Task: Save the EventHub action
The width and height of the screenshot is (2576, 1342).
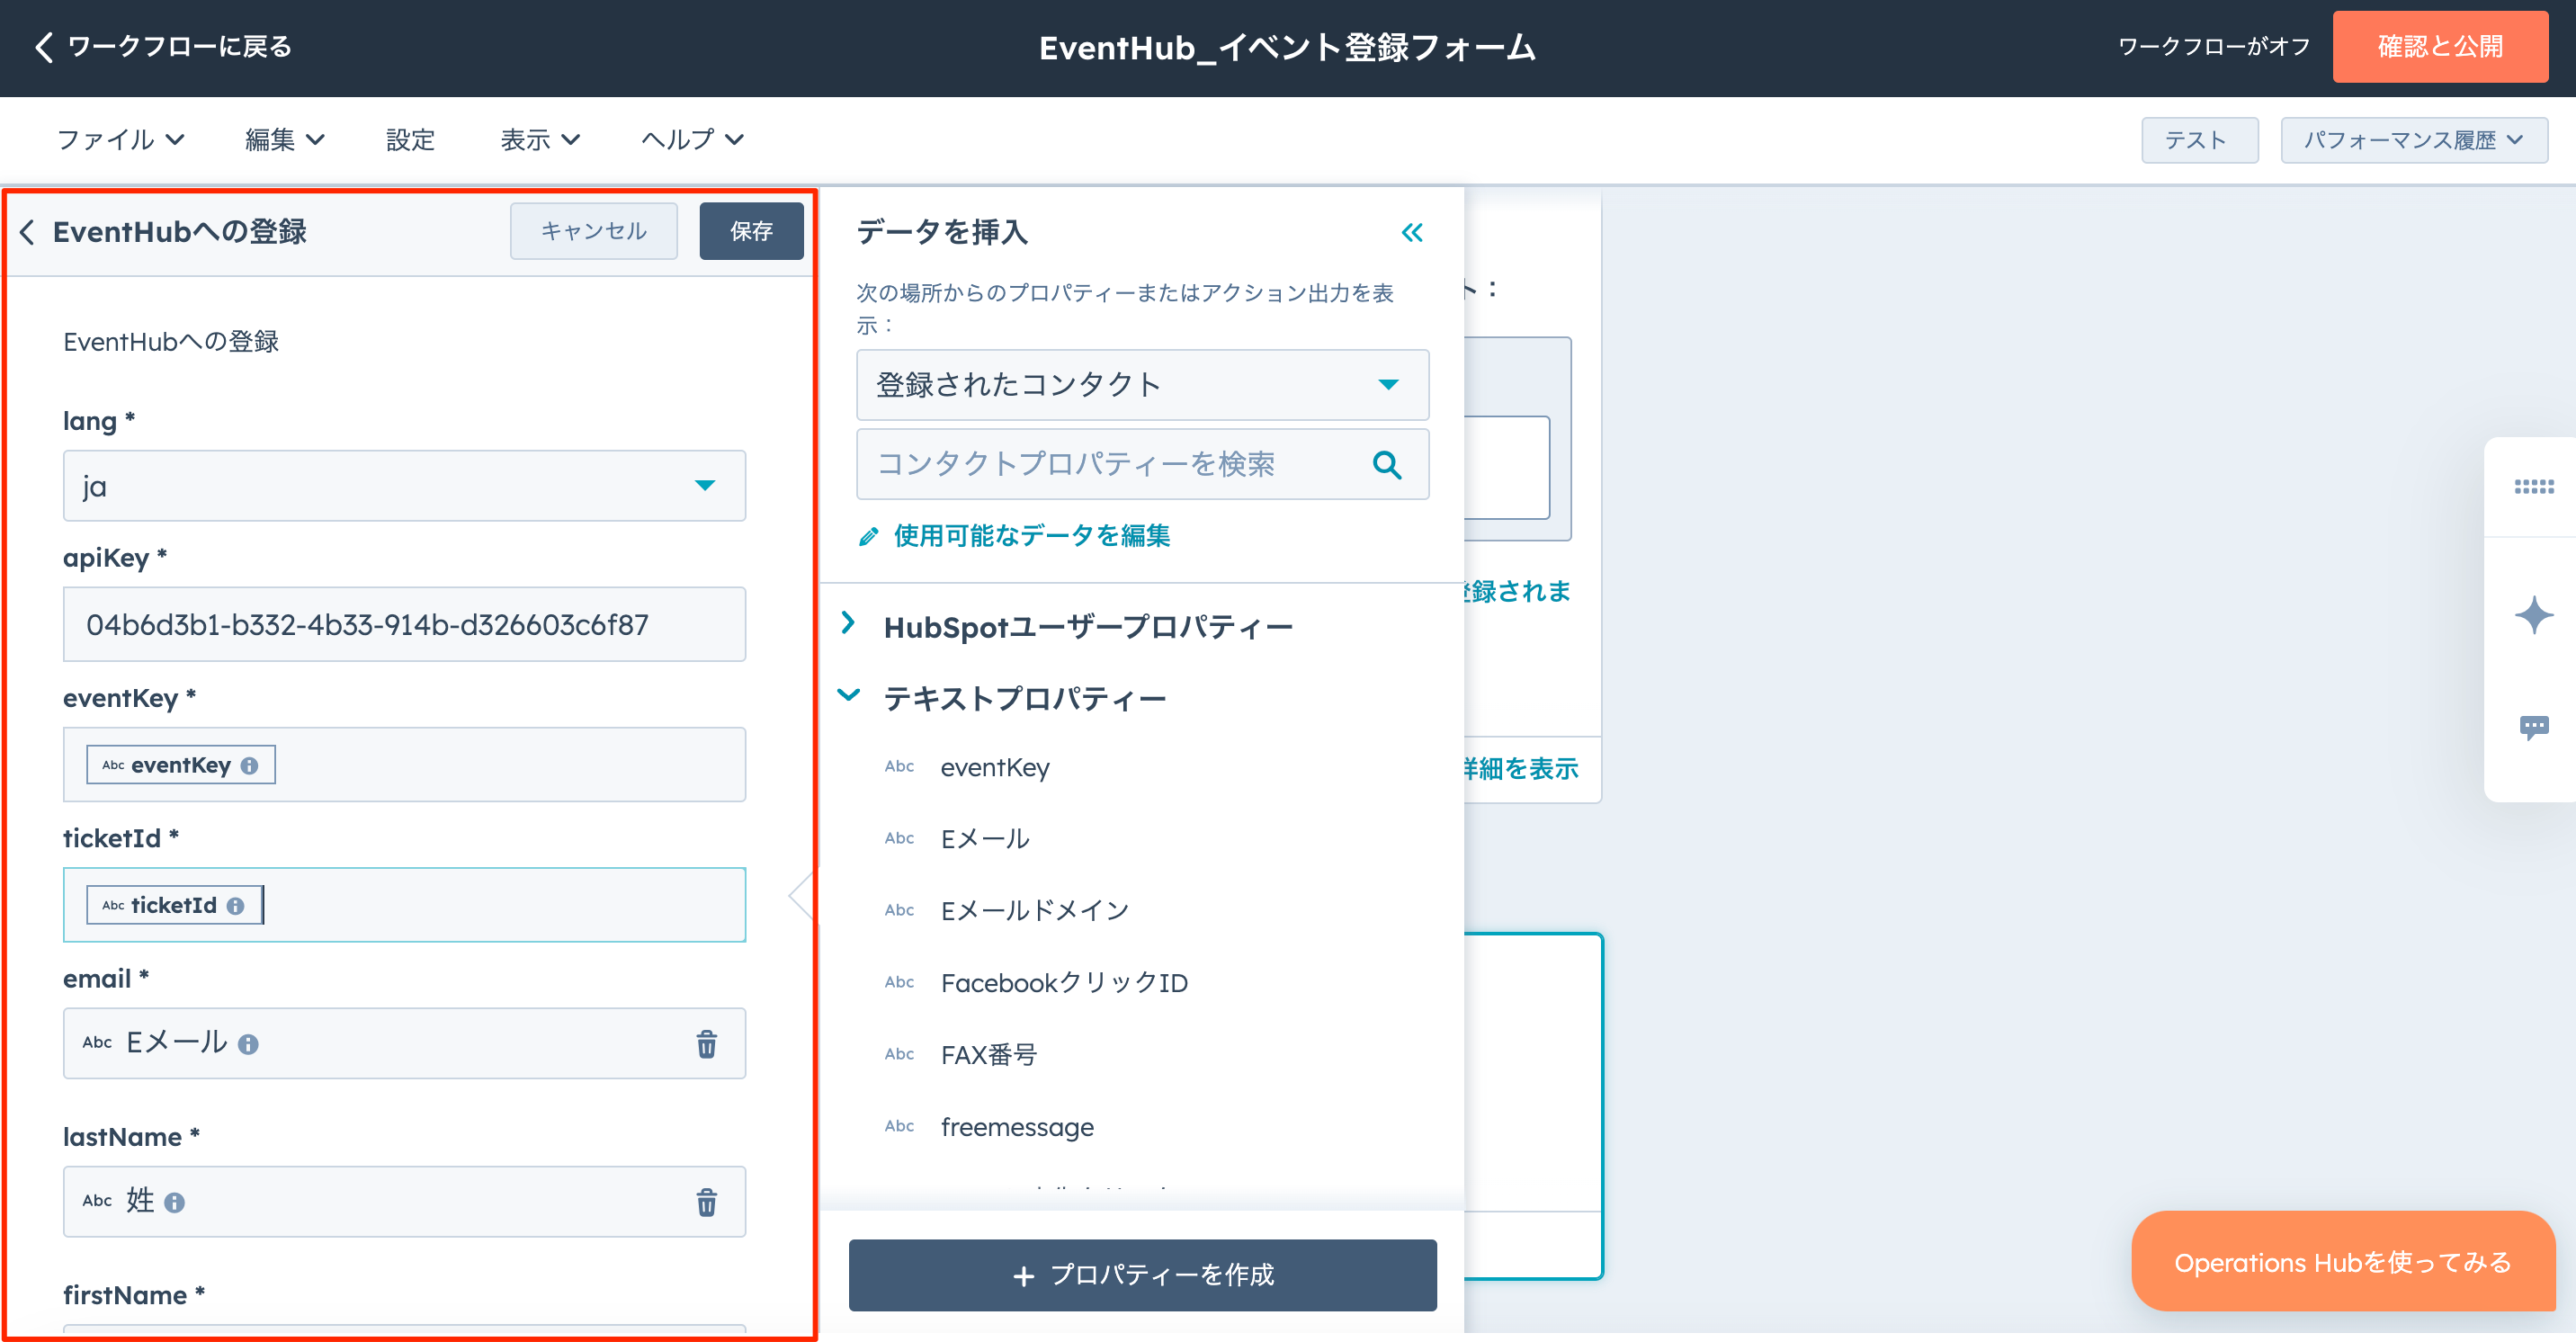Action: pyautogui.click(x=751, y=231)
